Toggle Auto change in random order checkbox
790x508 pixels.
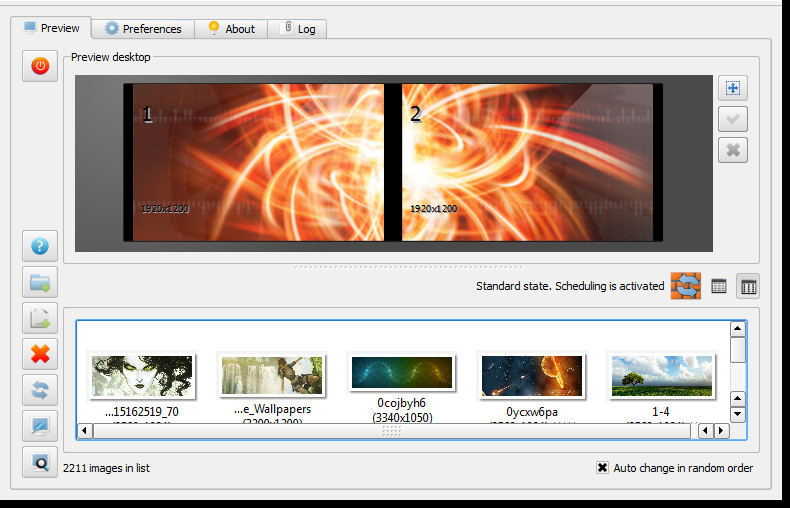pyautogui.click(x=602, y=468)
